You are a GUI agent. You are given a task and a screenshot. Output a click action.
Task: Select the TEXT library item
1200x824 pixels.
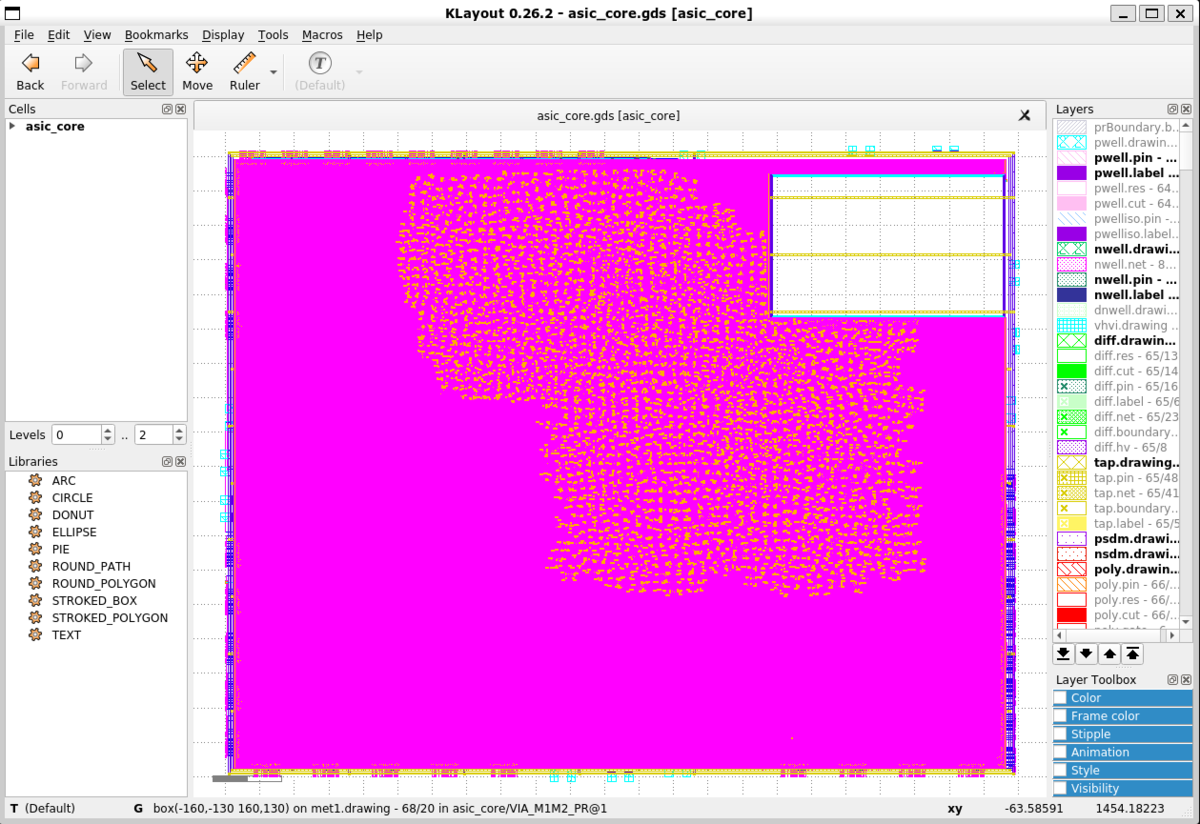point(67,635)
